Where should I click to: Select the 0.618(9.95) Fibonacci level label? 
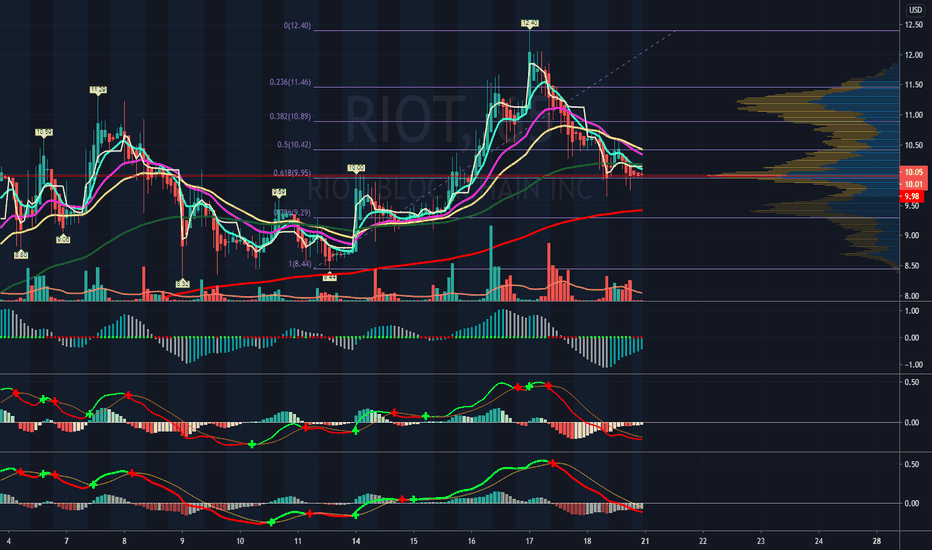point(292,173)
